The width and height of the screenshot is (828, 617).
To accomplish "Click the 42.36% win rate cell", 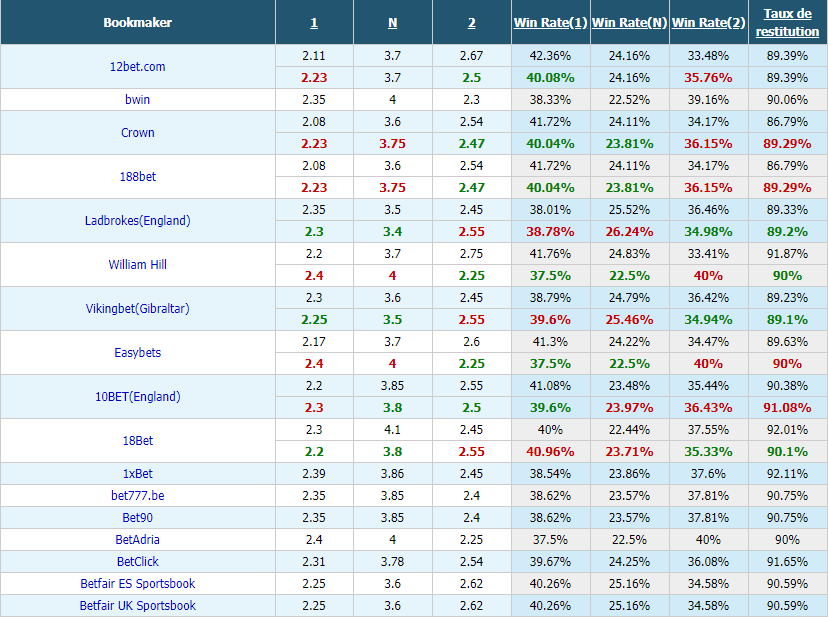I will (550, 55).
